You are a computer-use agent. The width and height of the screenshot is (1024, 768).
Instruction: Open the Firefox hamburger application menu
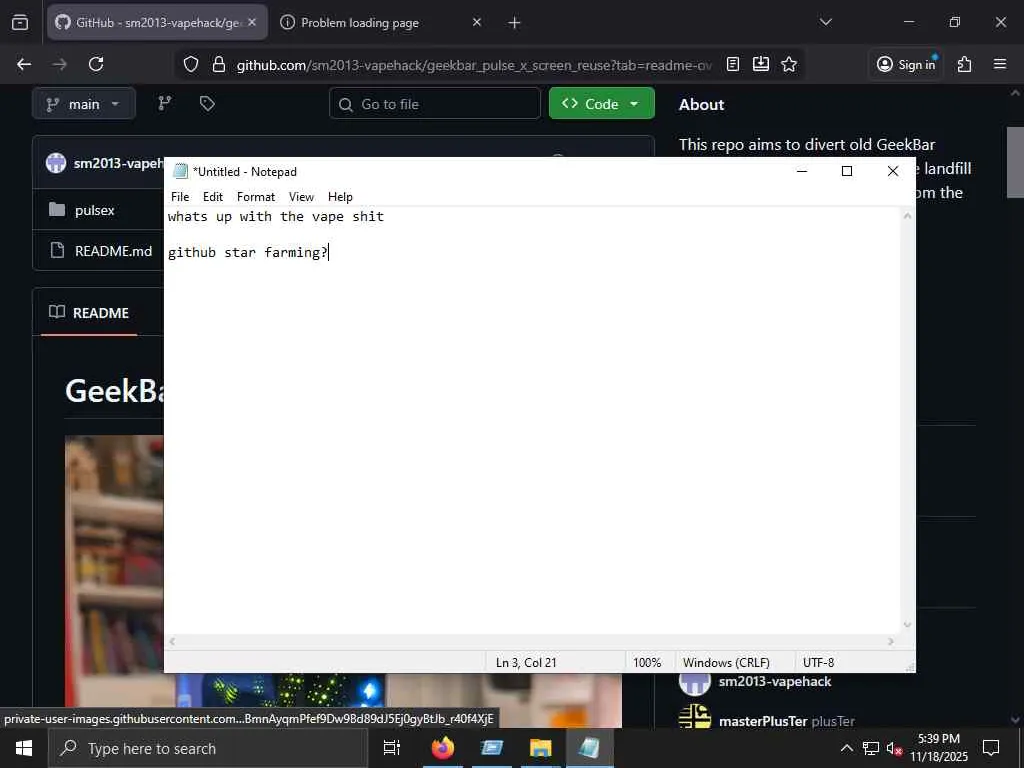[x=1000, y=64]
